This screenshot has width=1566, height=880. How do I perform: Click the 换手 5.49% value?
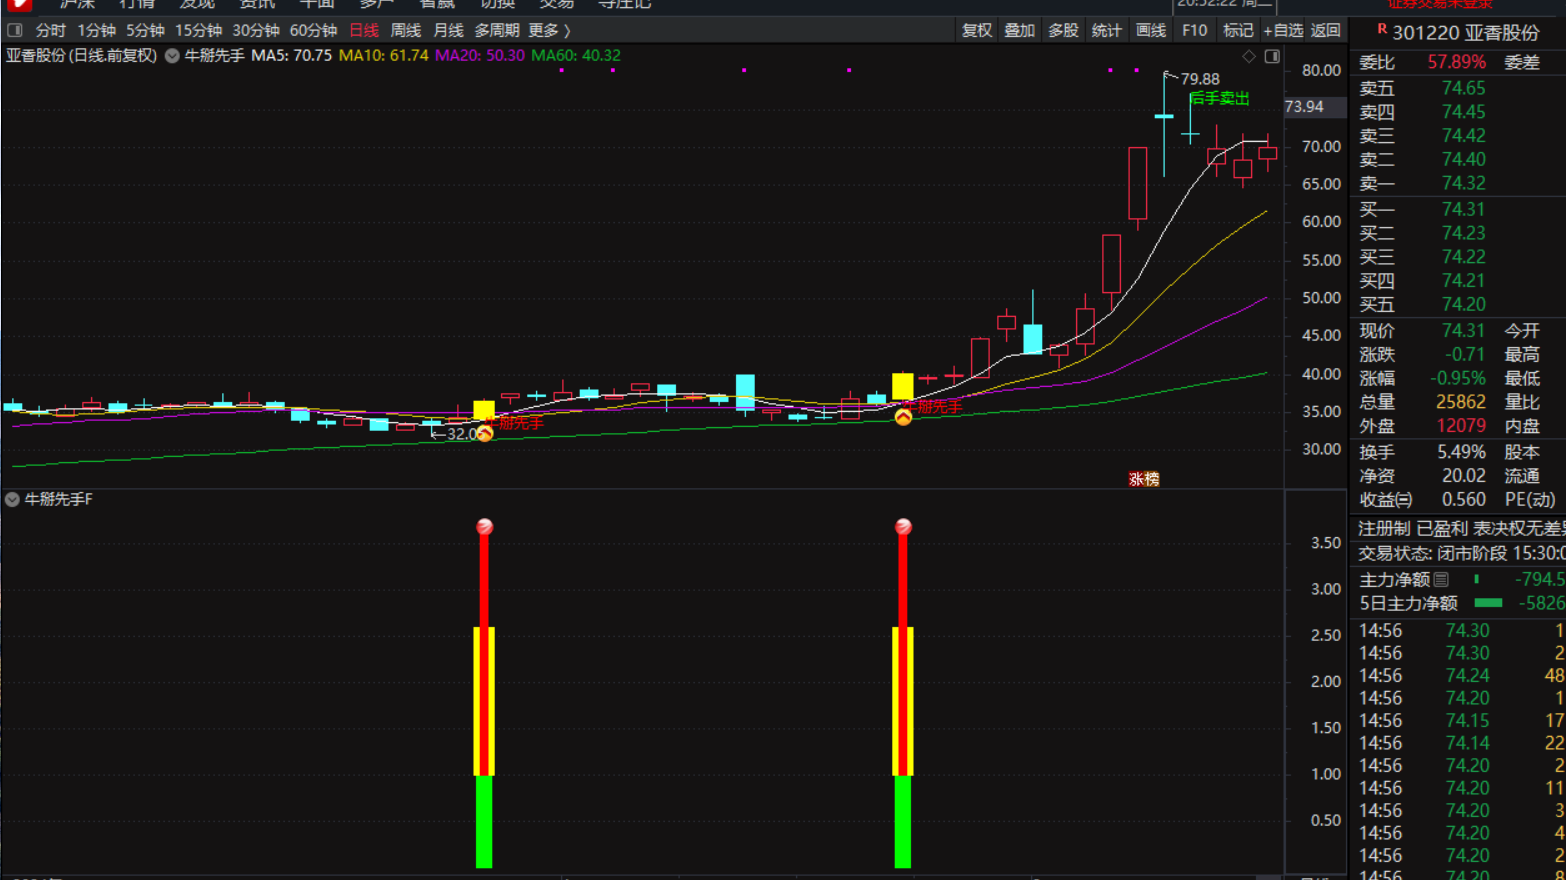pos(1461,452)
